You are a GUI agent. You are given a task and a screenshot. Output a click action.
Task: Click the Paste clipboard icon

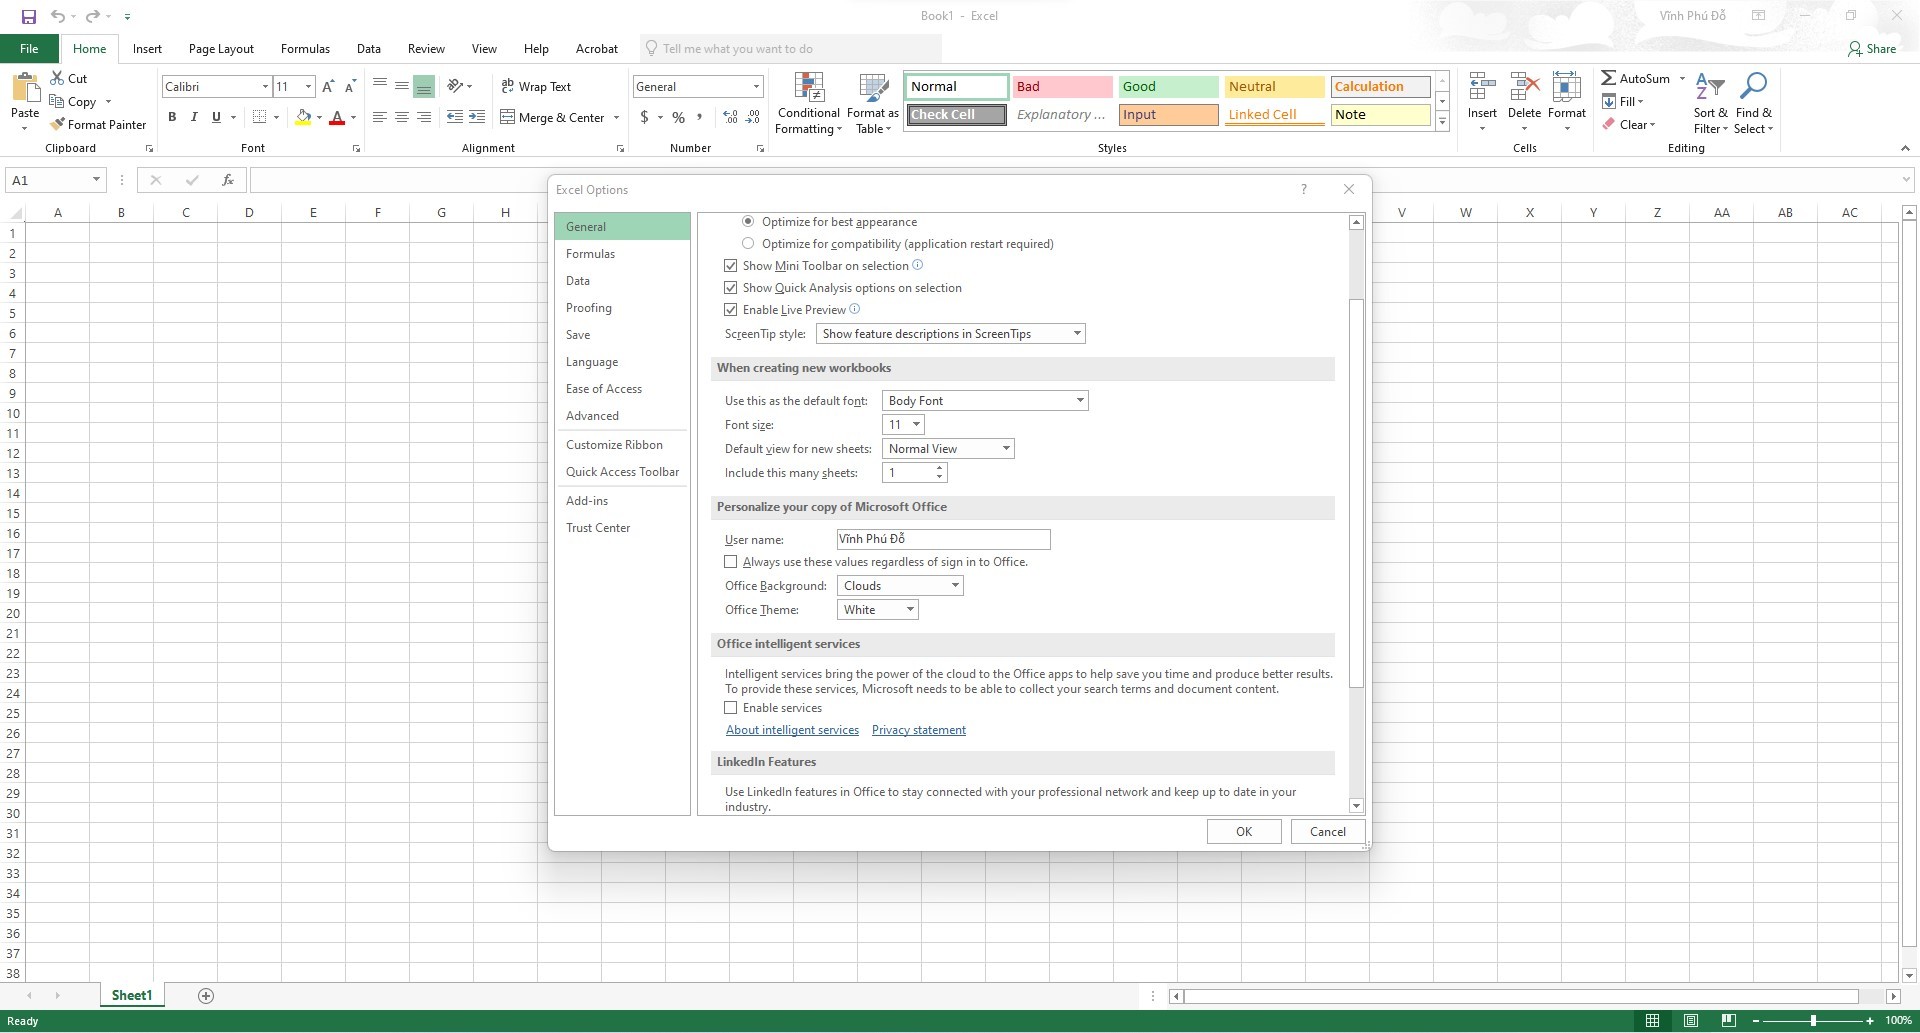coord(25,88)
